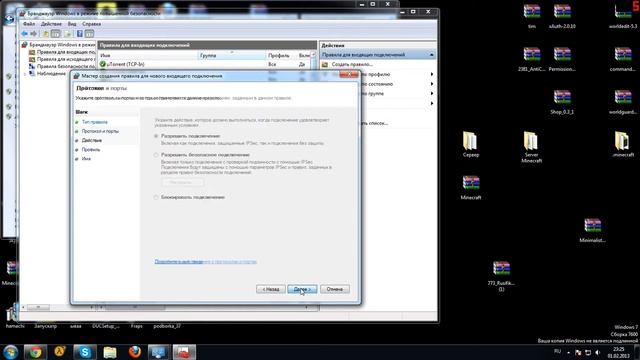Viewport: 640px width, 360px height.
Task: Open the Half-Life lambda icon in taskbar
Action: tap(60, 351)
